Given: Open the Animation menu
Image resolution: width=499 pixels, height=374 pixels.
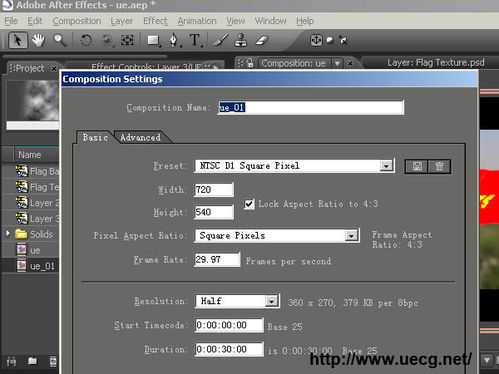Looking at the screenshot, I should click(197, 21).
